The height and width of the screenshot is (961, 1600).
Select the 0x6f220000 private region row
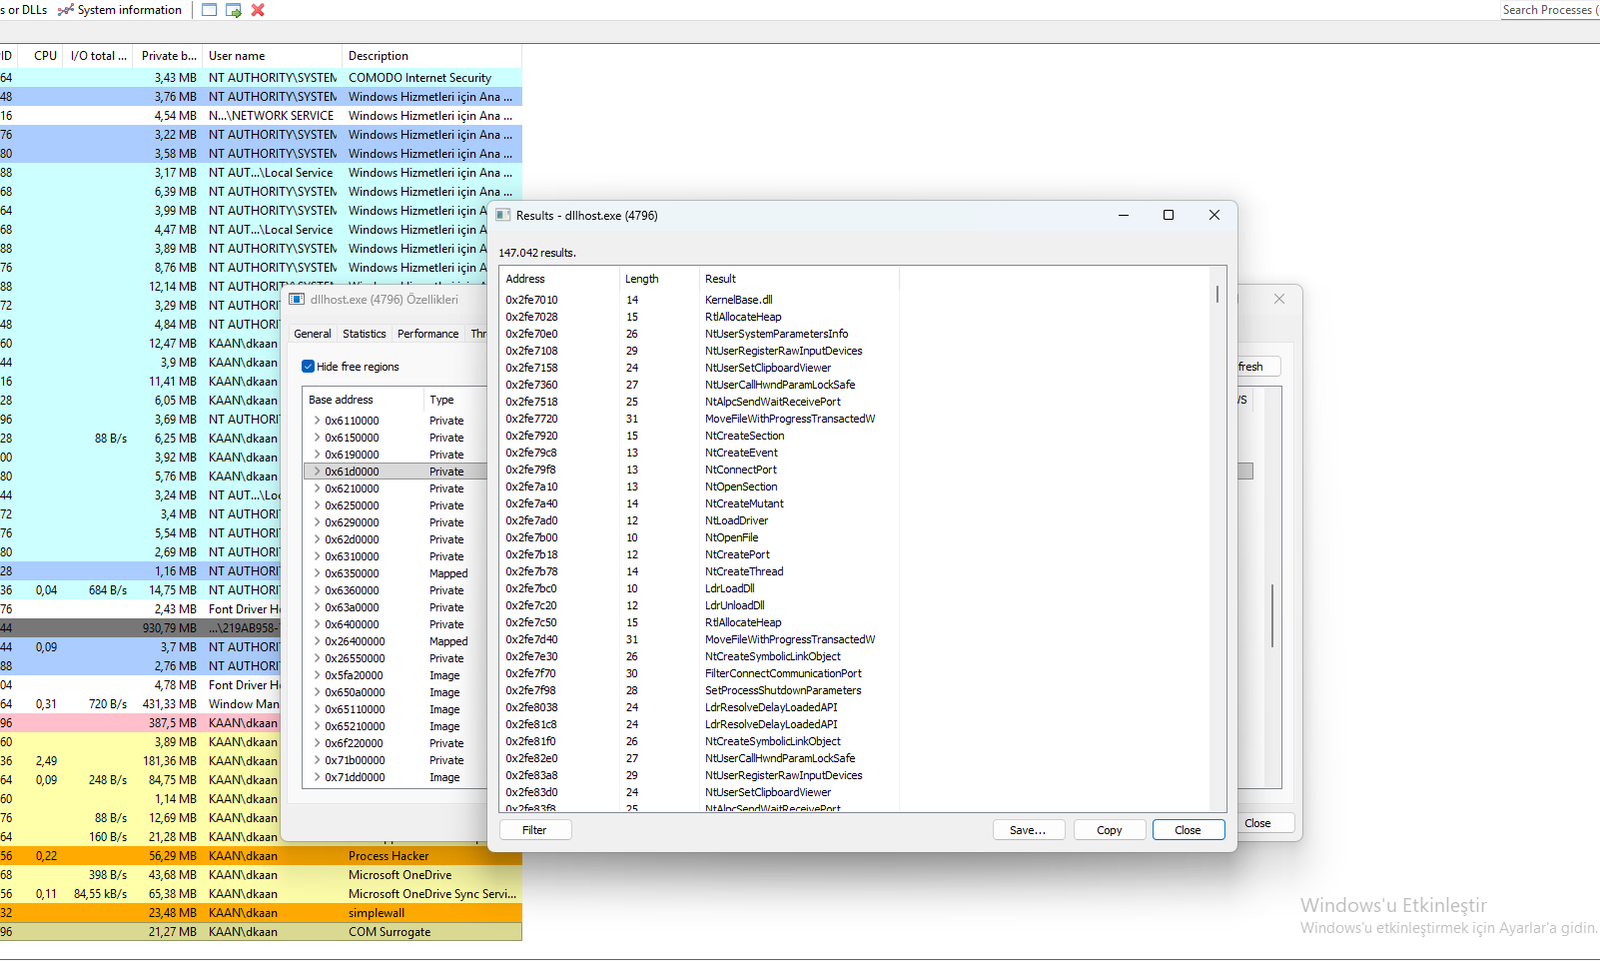click(395, 744)
